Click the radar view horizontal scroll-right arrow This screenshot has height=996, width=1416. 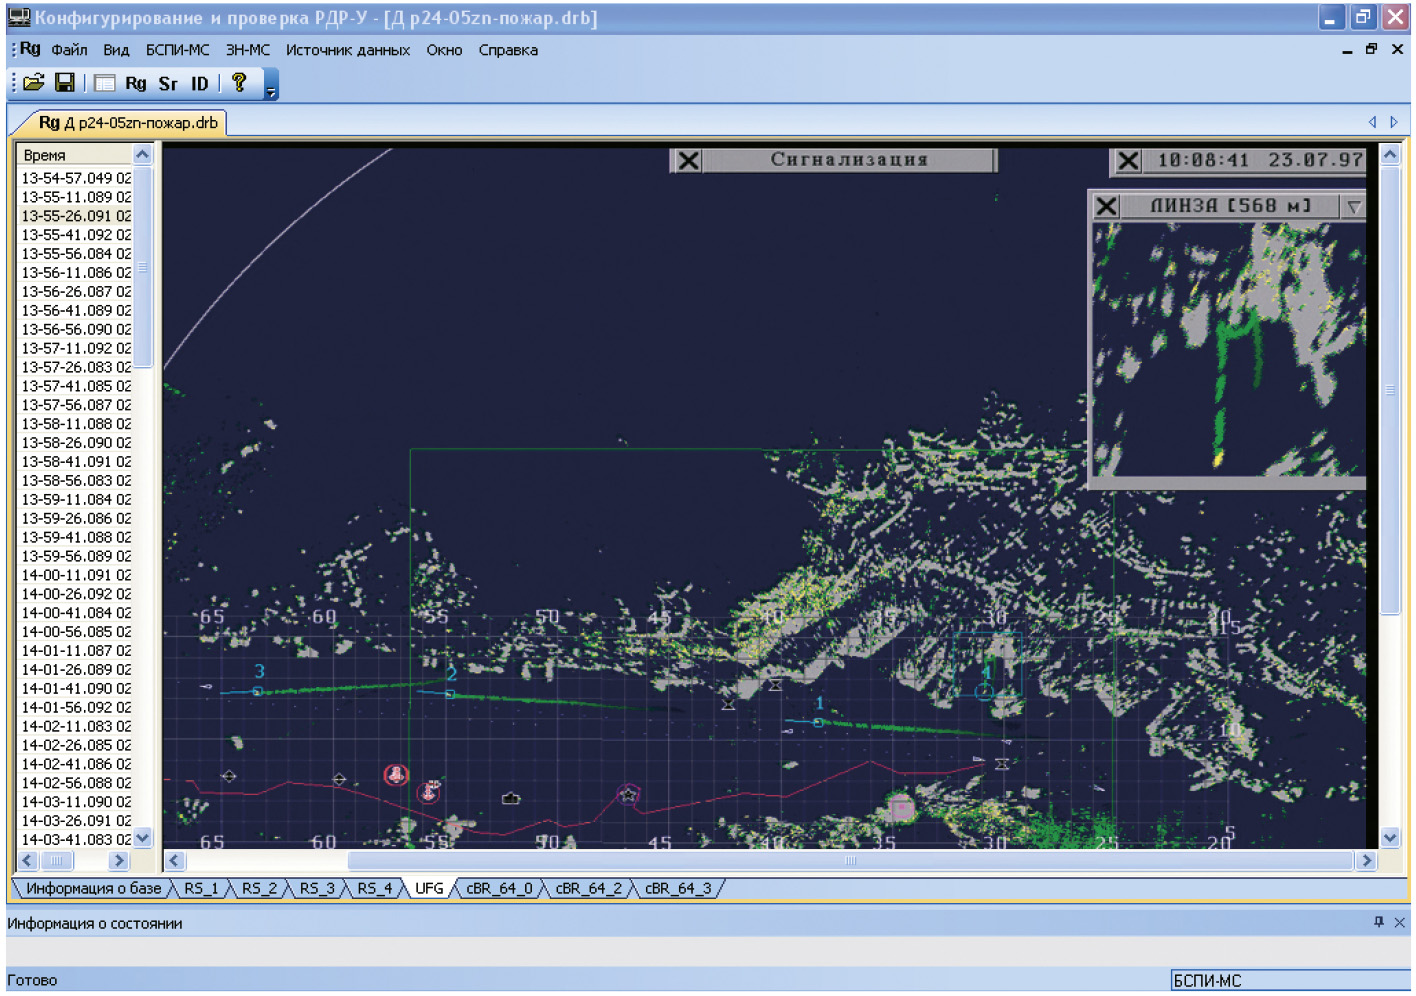1367,860
